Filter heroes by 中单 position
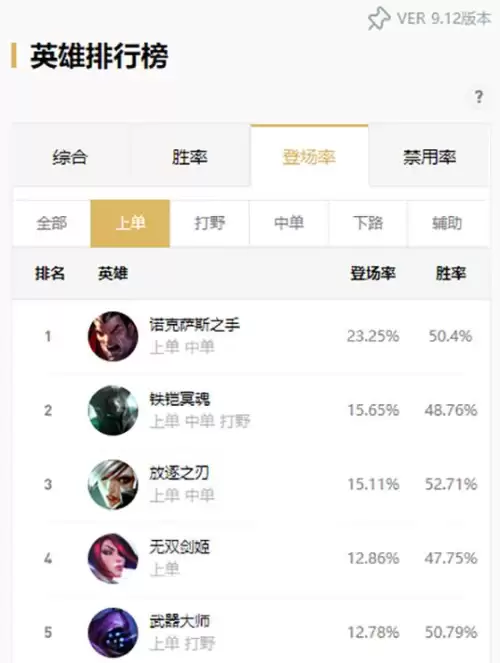 [289, 223]
